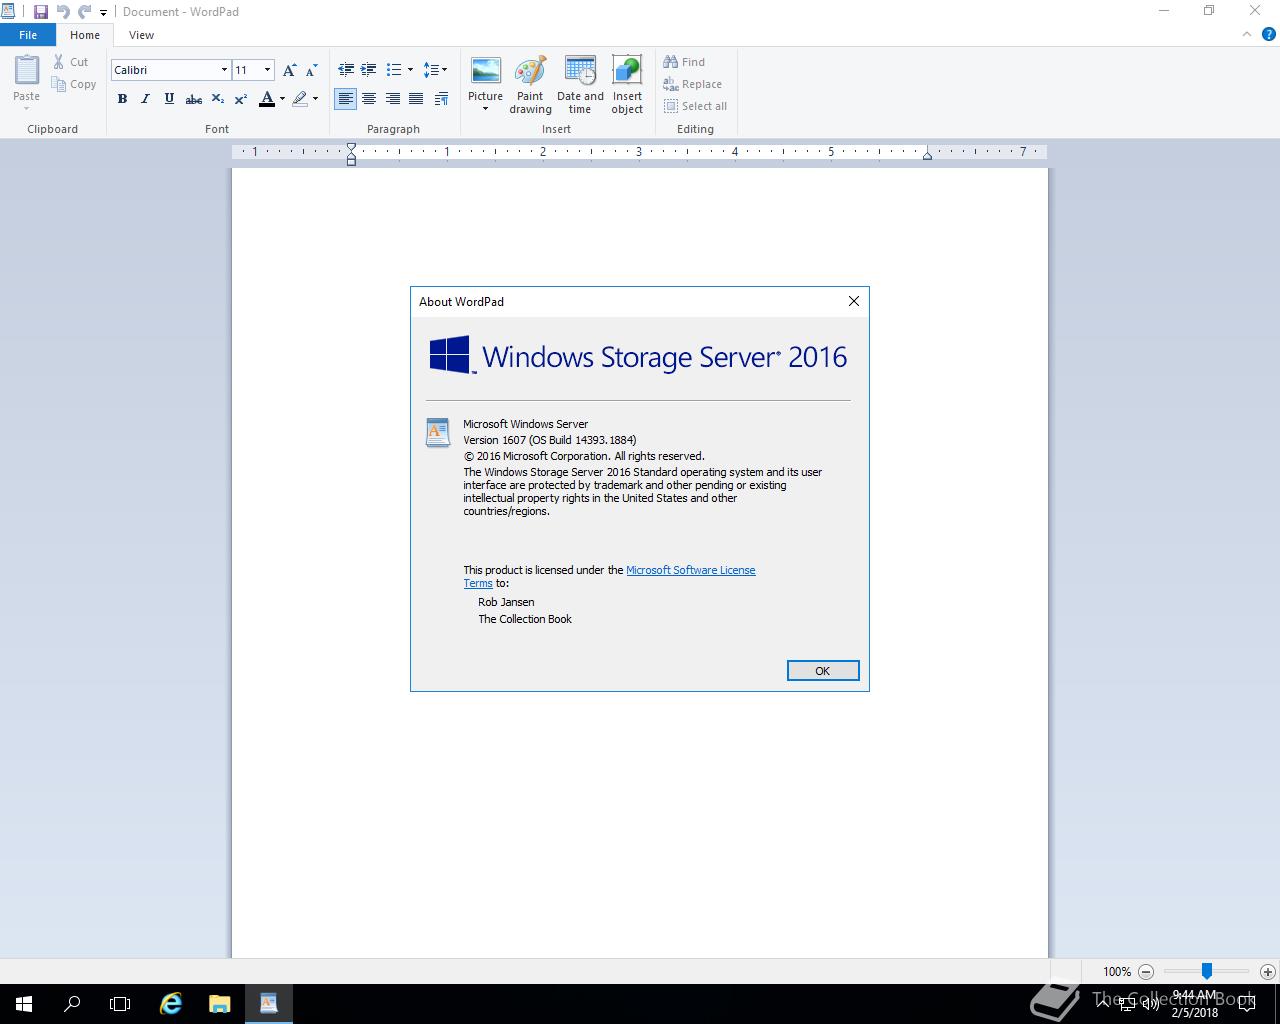1280x1024 pixels.
Task: Click the Insert object icon
Action: click(627, 72)
